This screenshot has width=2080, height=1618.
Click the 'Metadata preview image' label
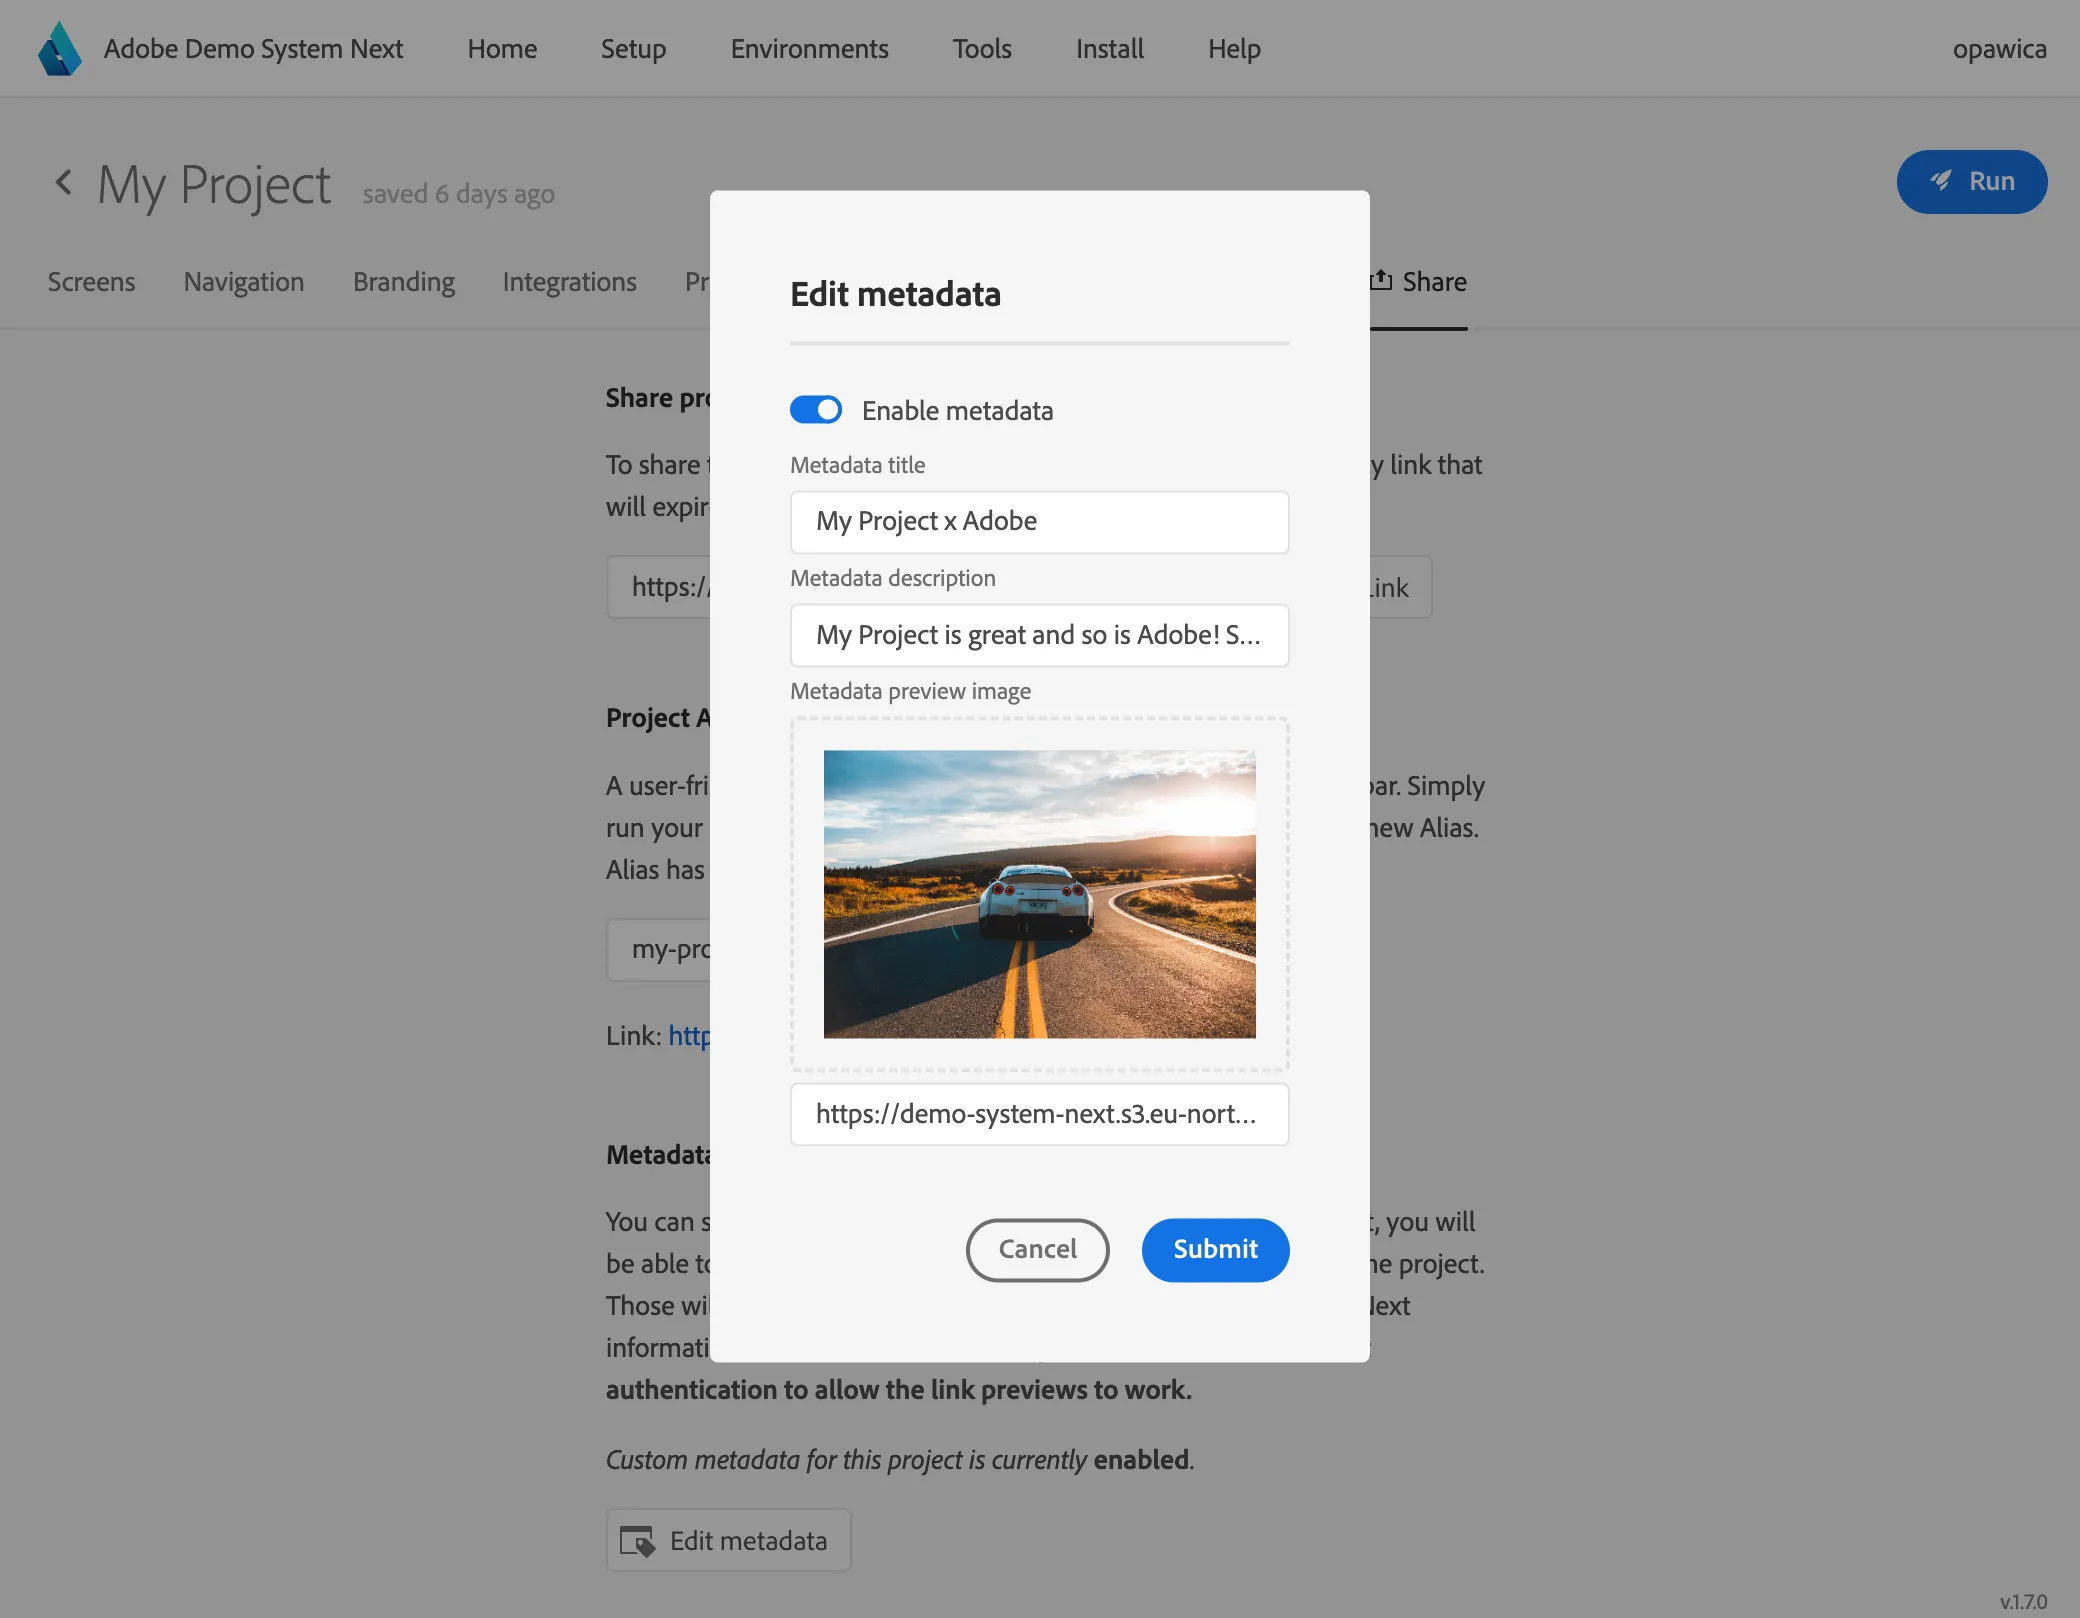(x=910, y=691)
